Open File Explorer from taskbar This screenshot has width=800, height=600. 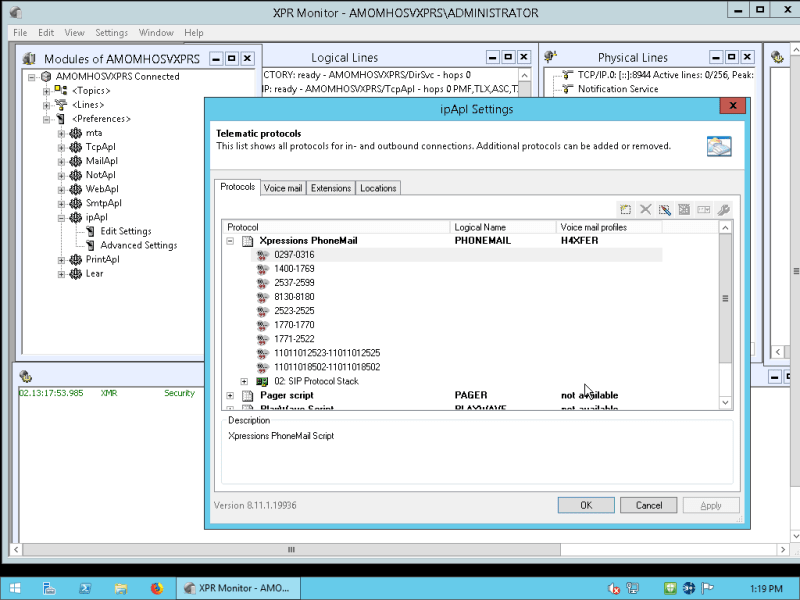tap(121, 588)
